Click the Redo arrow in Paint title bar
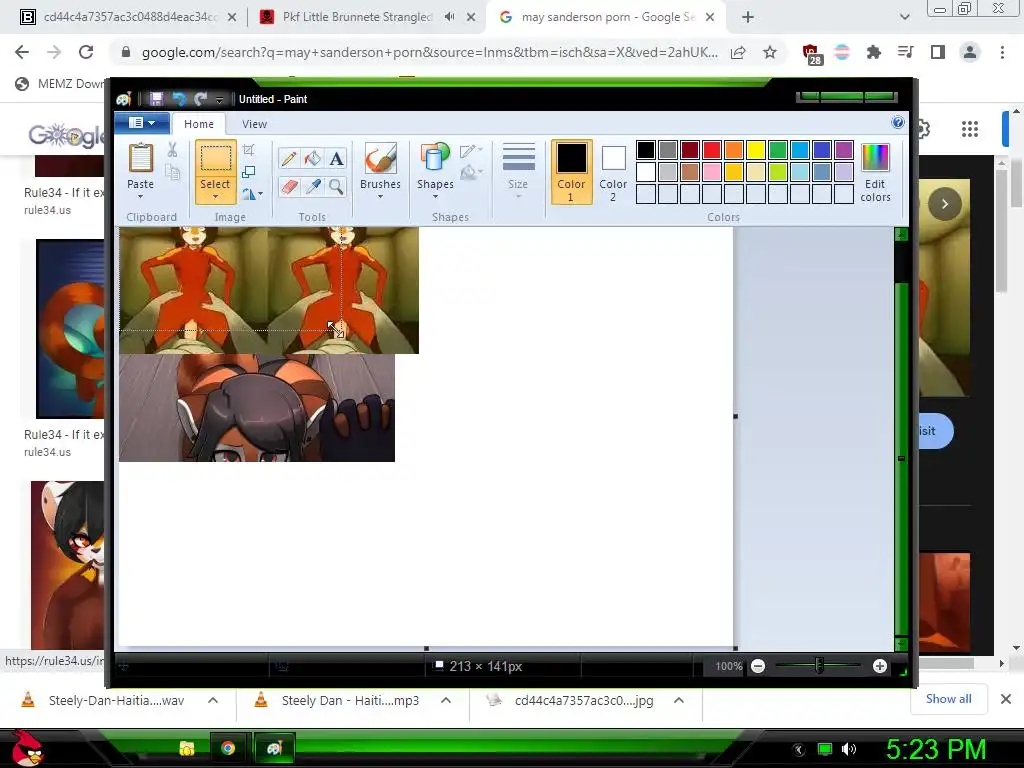This screenshot has height=768, width=1024. coord(200,99)
